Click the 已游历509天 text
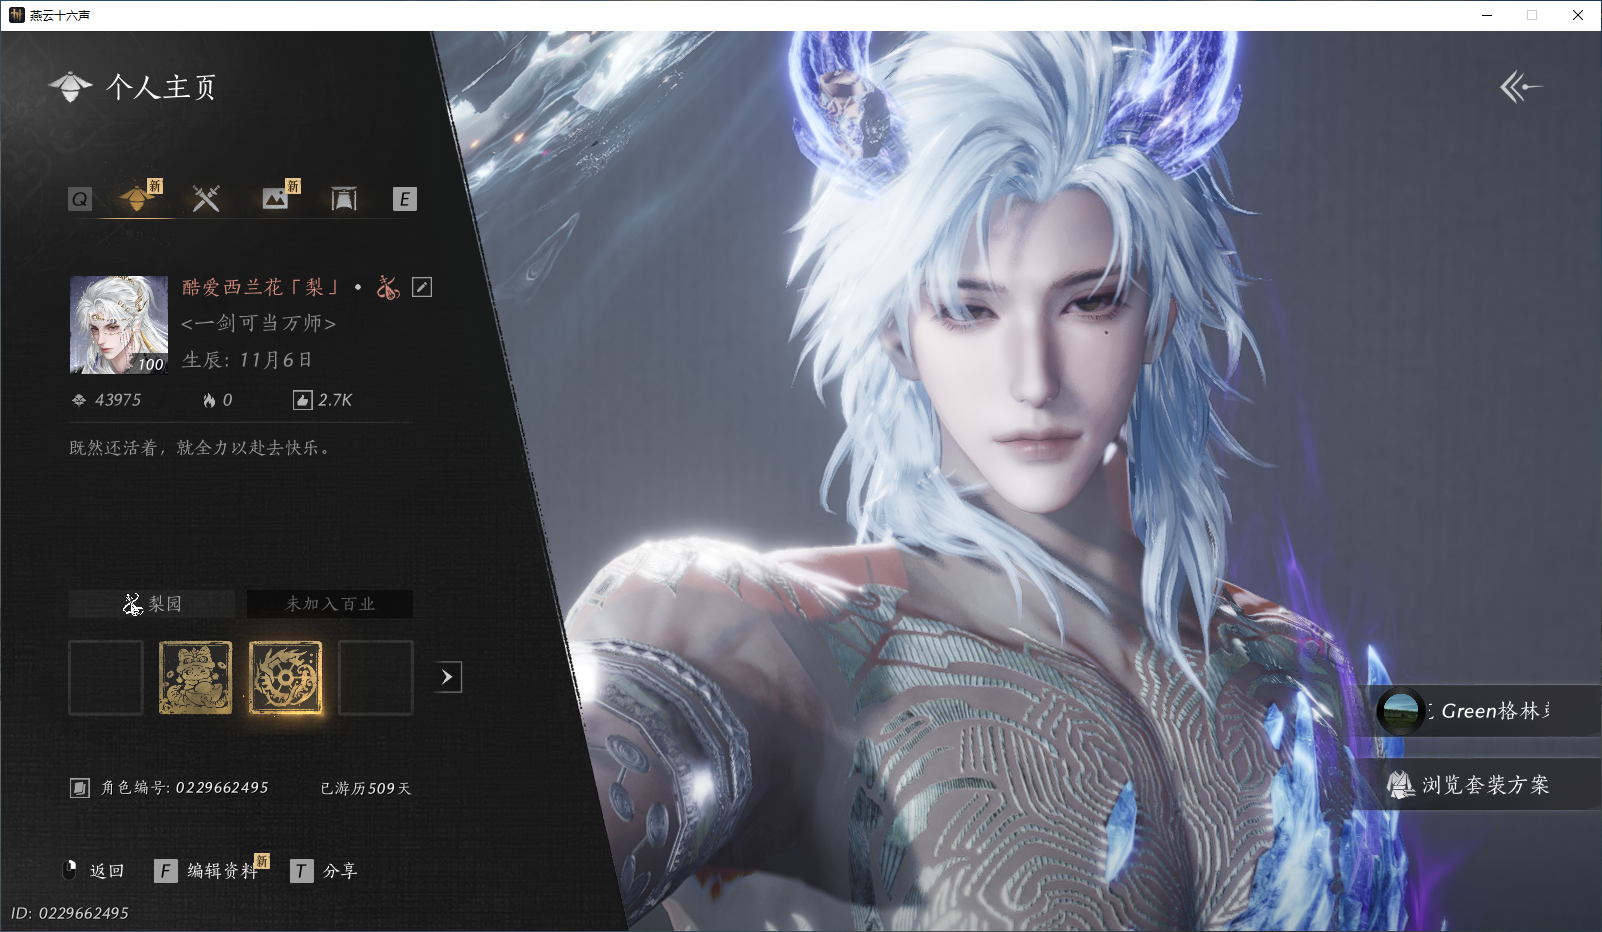The image size is (1602, 932). pos(366,788)
